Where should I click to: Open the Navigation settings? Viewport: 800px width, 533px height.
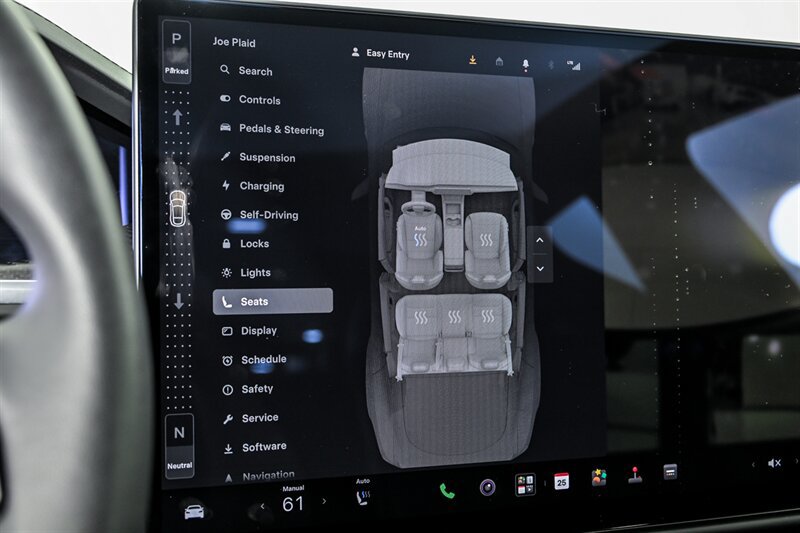click(x=260, y=476)
